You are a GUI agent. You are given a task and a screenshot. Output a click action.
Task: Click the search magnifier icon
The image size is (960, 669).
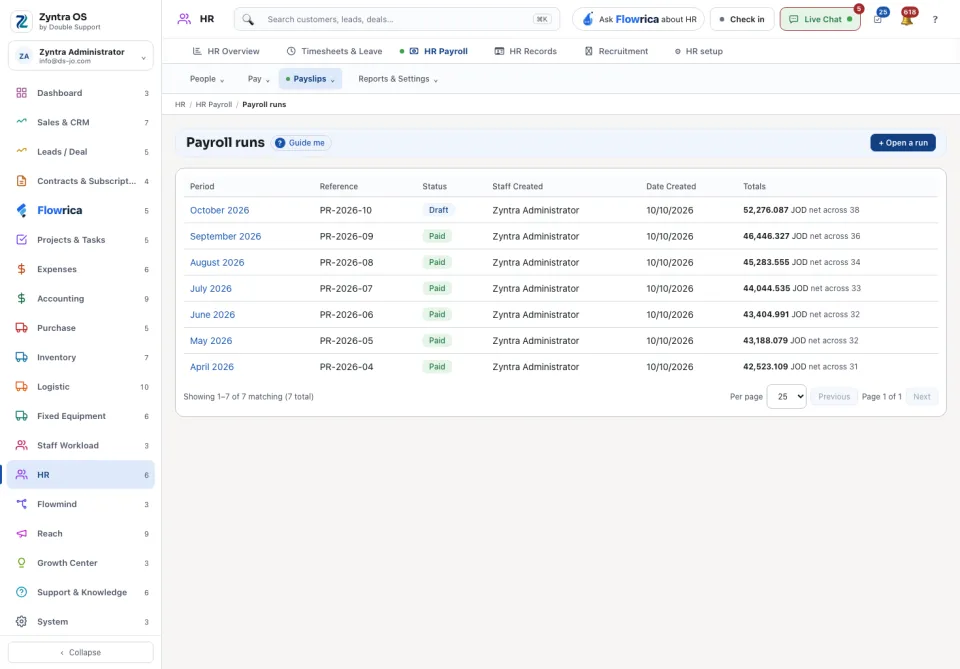click(247, 20)
